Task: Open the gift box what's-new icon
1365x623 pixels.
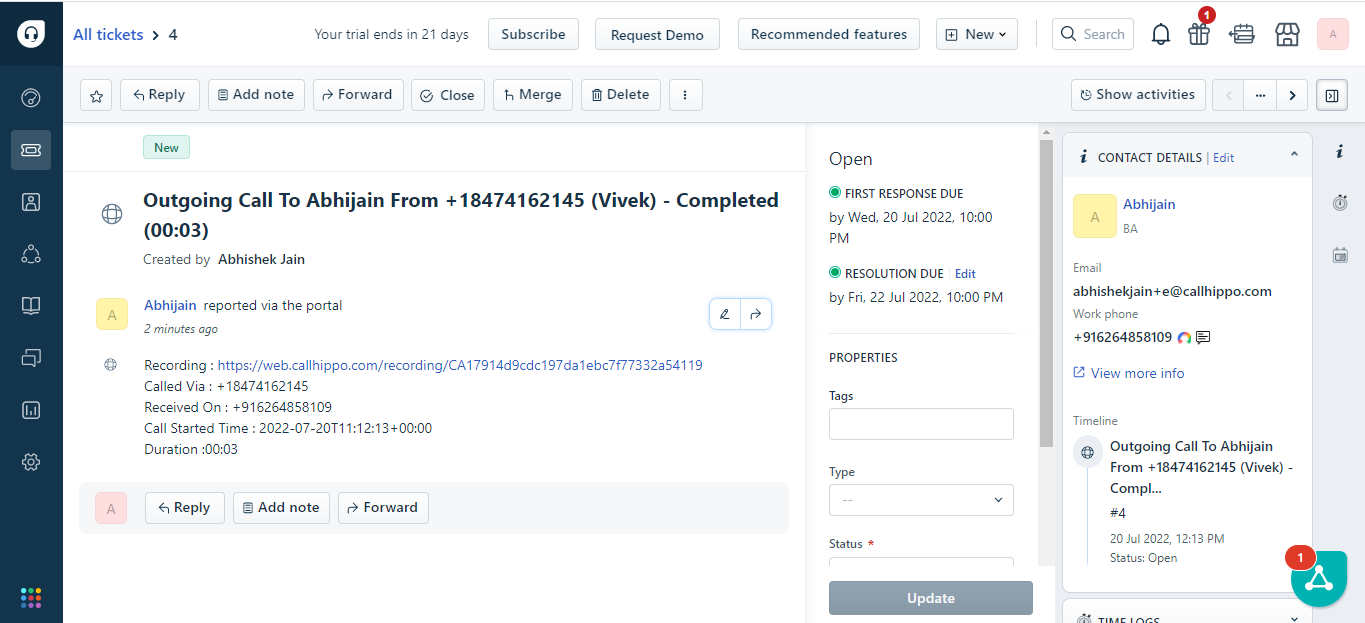Action: pos(1199,34)
